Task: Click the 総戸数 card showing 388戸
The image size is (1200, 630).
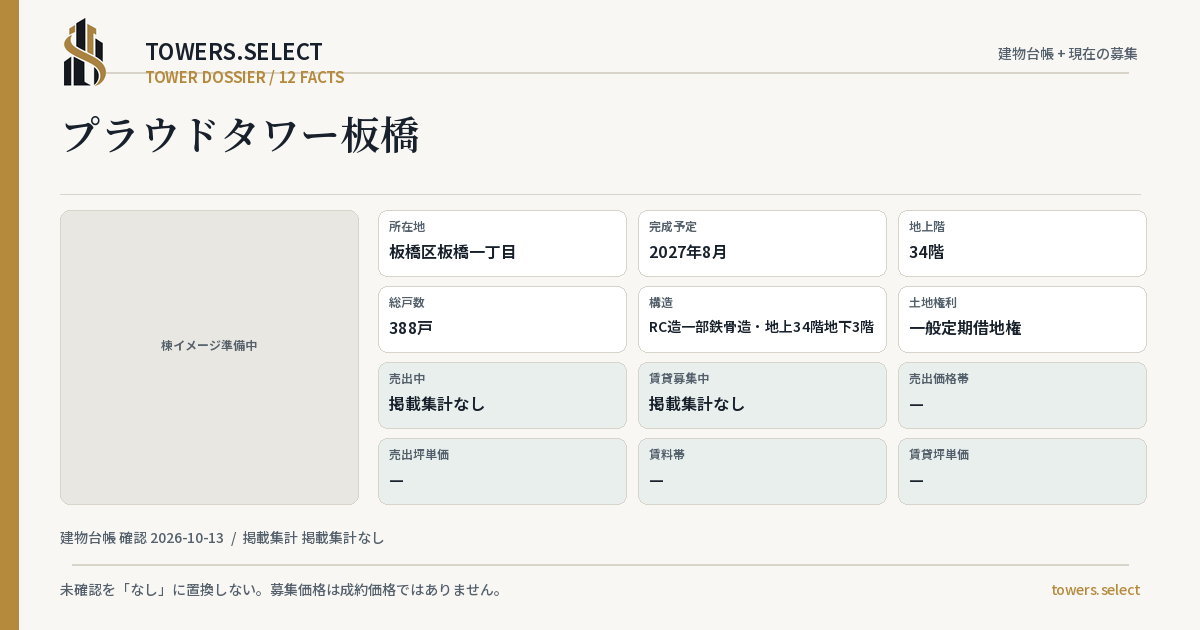Action: pos(502,319)
